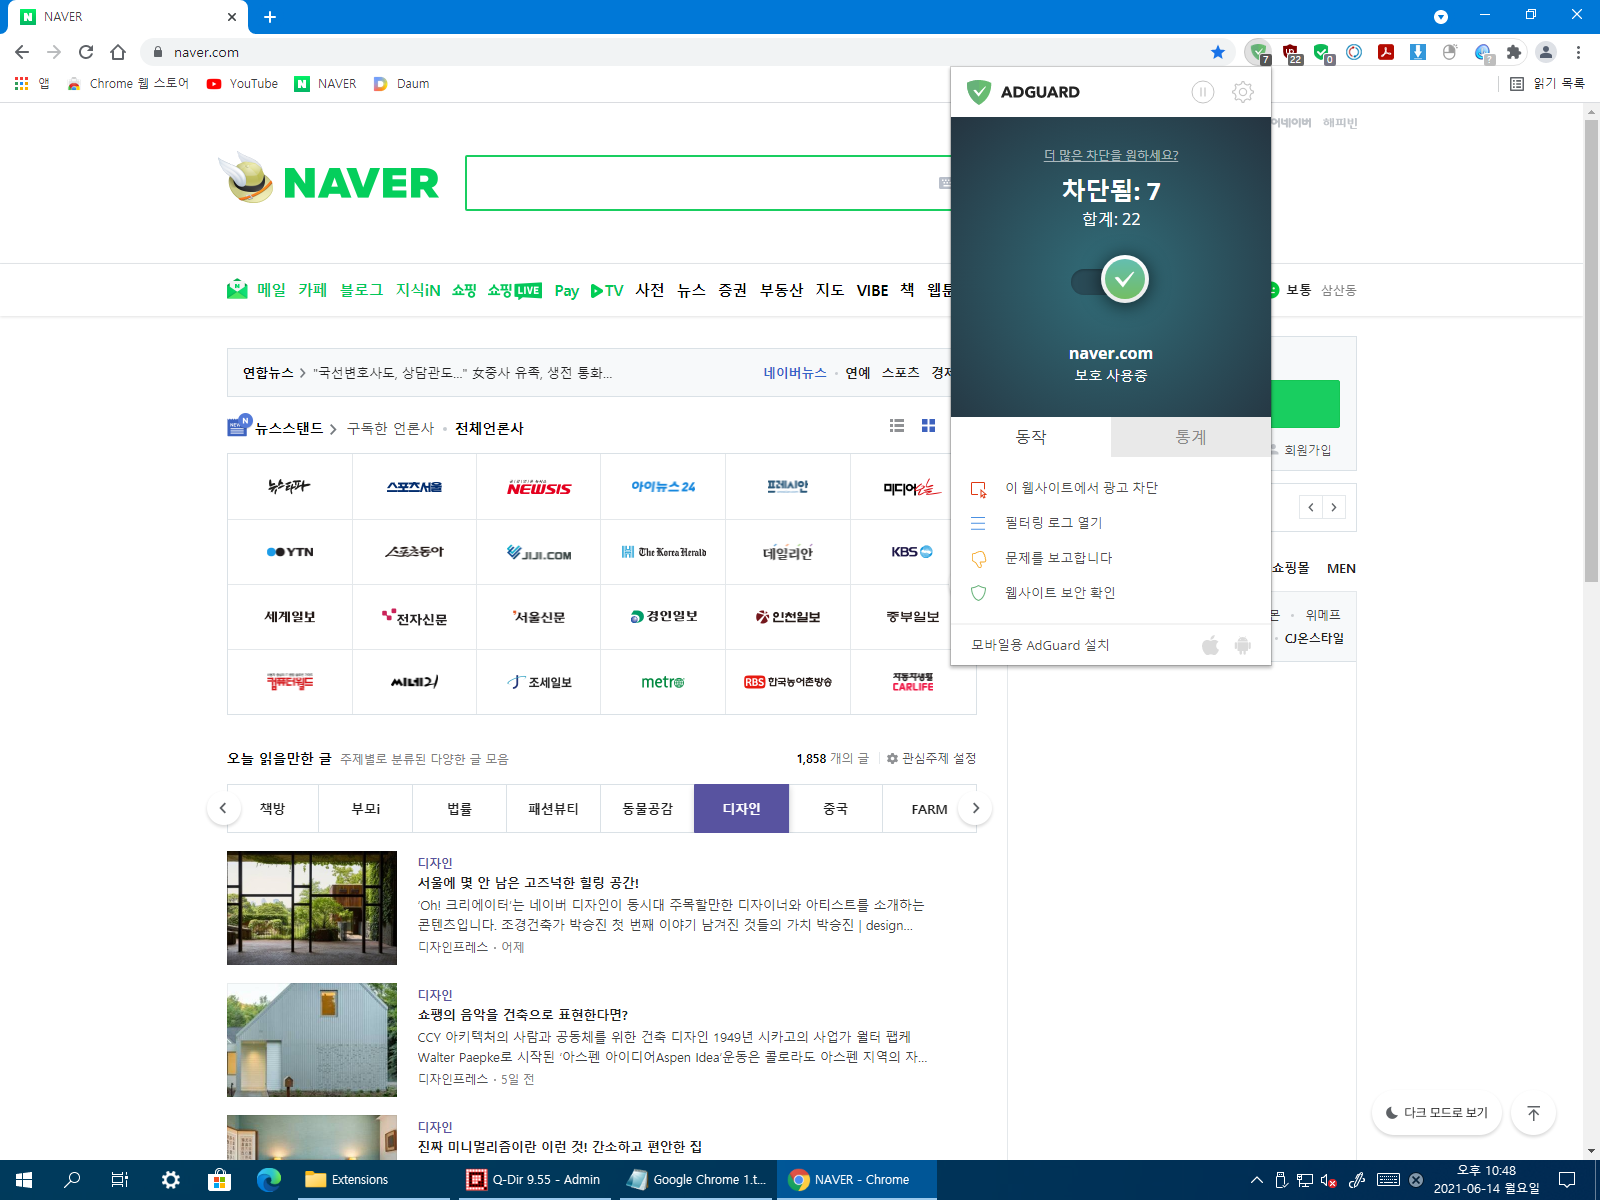The width and height of the screenshot is (1600, 1200).
Task: Open 관심주제 설정 settings
Action: click(x=931, y=759)
